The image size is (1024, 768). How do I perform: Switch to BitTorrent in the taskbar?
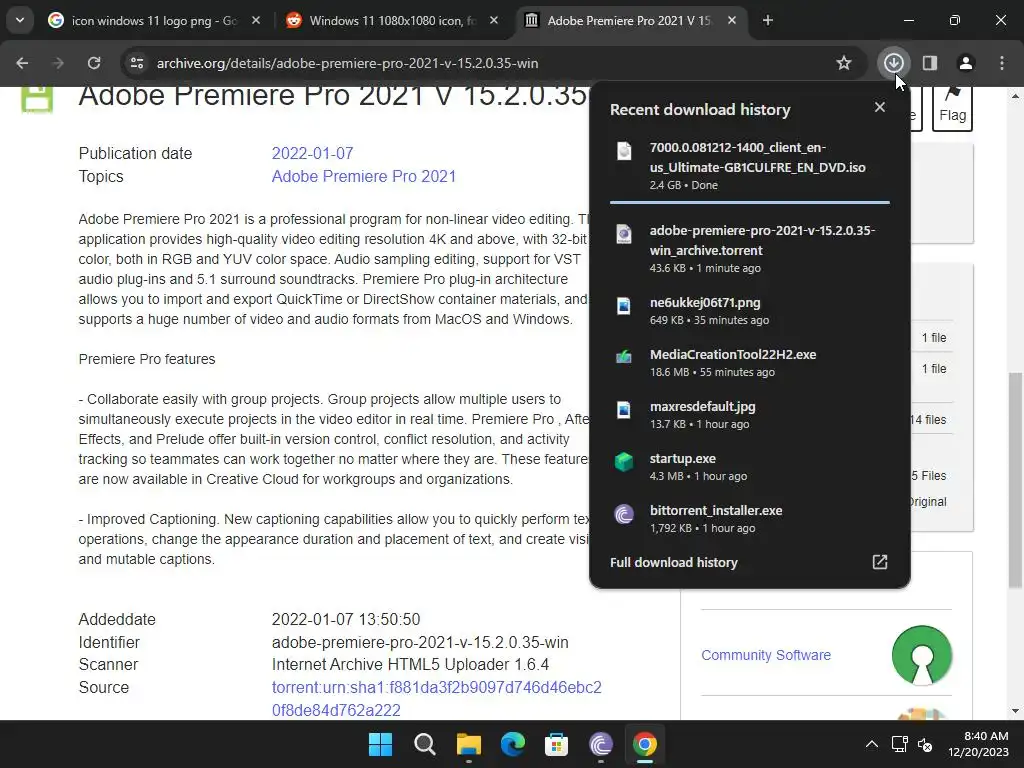(x=601, y=744)
